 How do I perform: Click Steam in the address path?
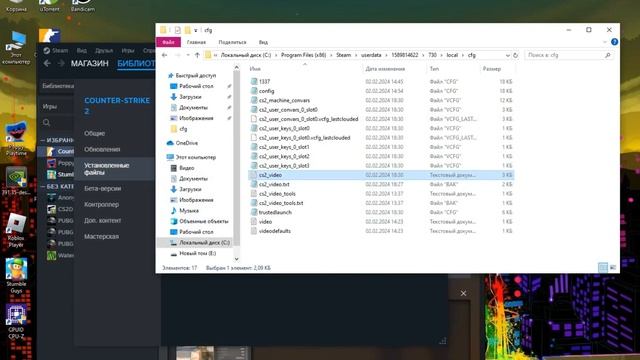pos(343,55)
